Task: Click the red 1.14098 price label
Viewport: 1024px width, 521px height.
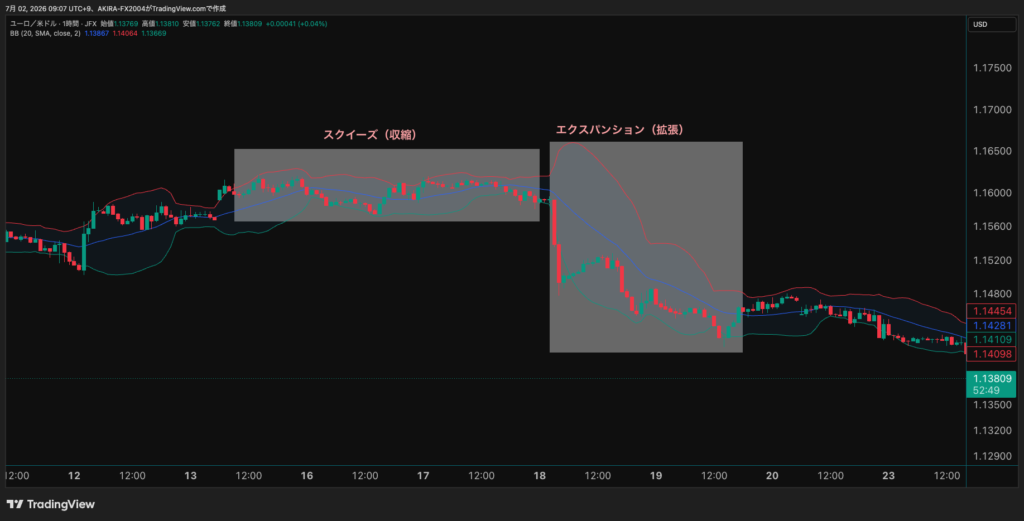Action: point(991,354)
